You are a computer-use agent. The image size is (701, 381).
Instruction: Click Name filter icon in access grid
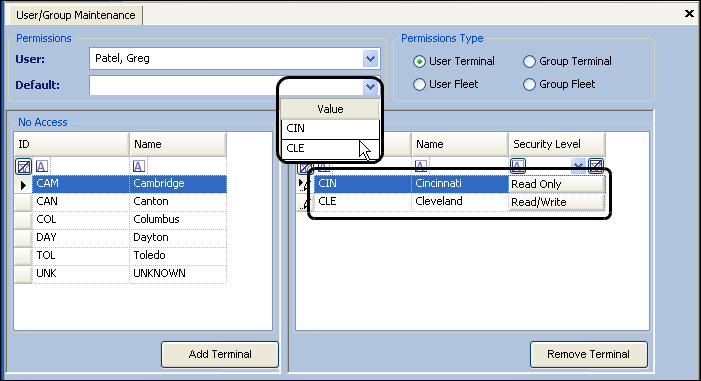[x=421, y=166]
